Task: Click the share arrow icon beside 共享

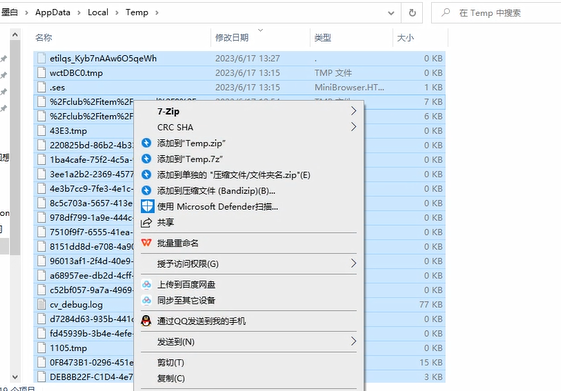Action: 146,223
